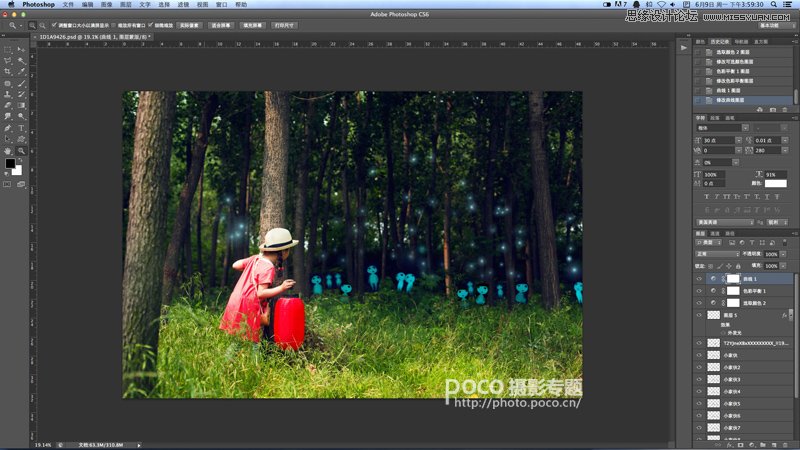Image resolution: width=800 pixels, height=450 pixels.
Task: Click the 实际像素 button
Action: click(x=189, y=25)
